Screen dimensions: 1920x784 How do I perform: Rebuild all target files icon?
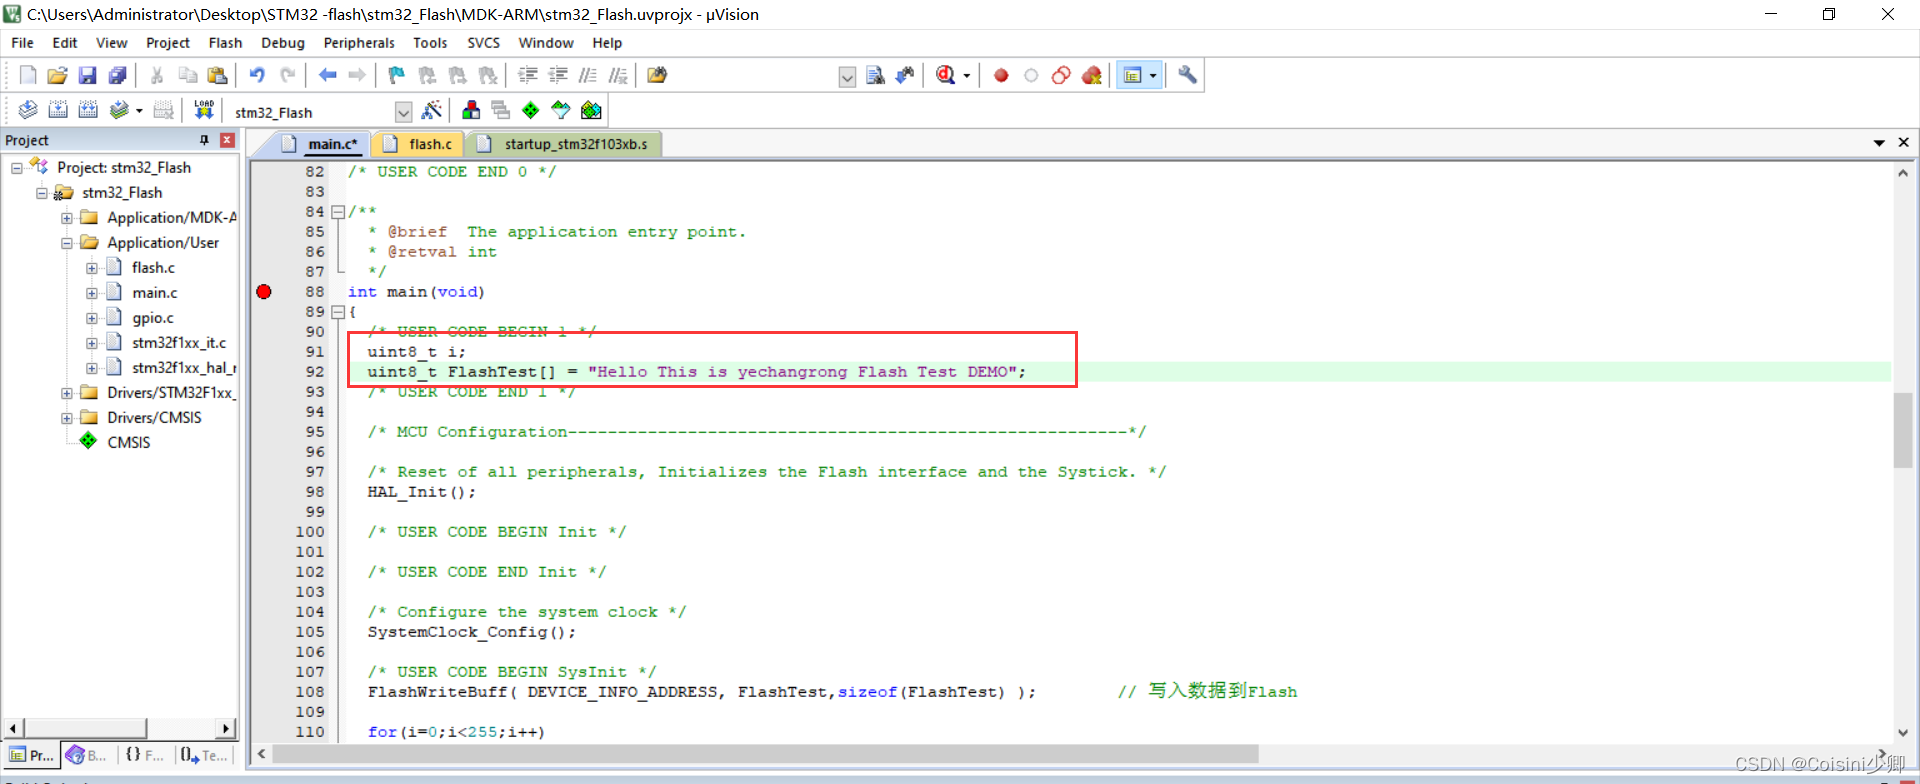[88, 110]
